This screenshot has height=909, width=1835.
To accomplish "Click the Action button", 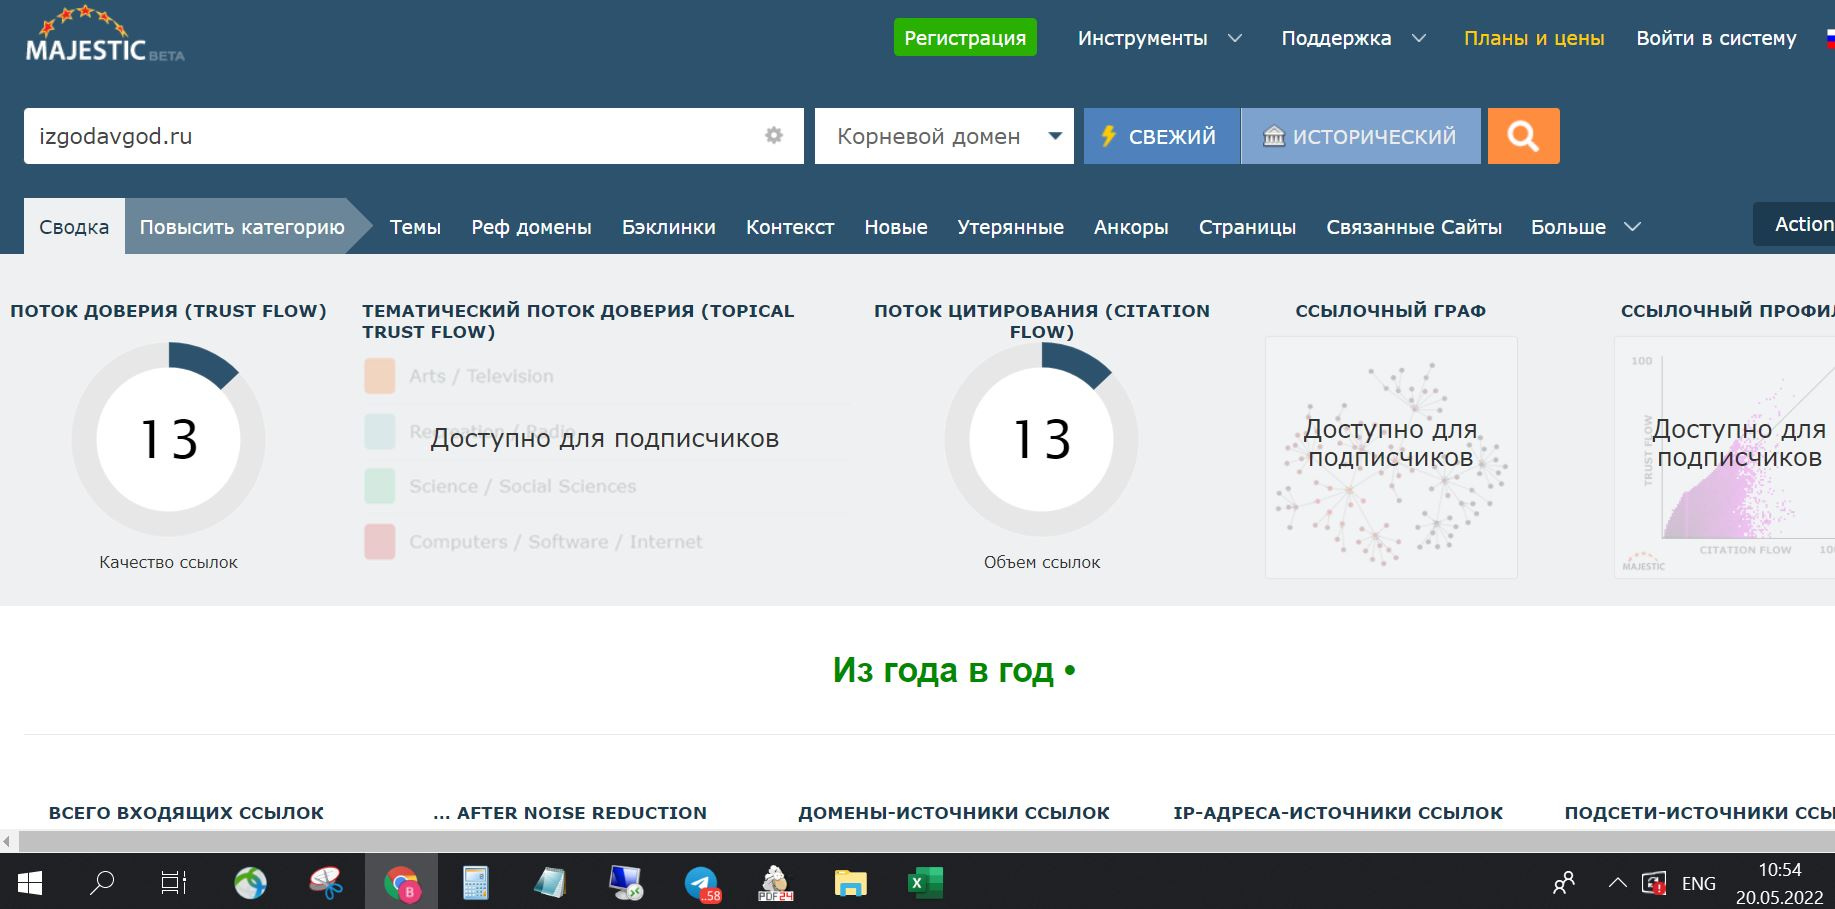I will coord(1795,224).
